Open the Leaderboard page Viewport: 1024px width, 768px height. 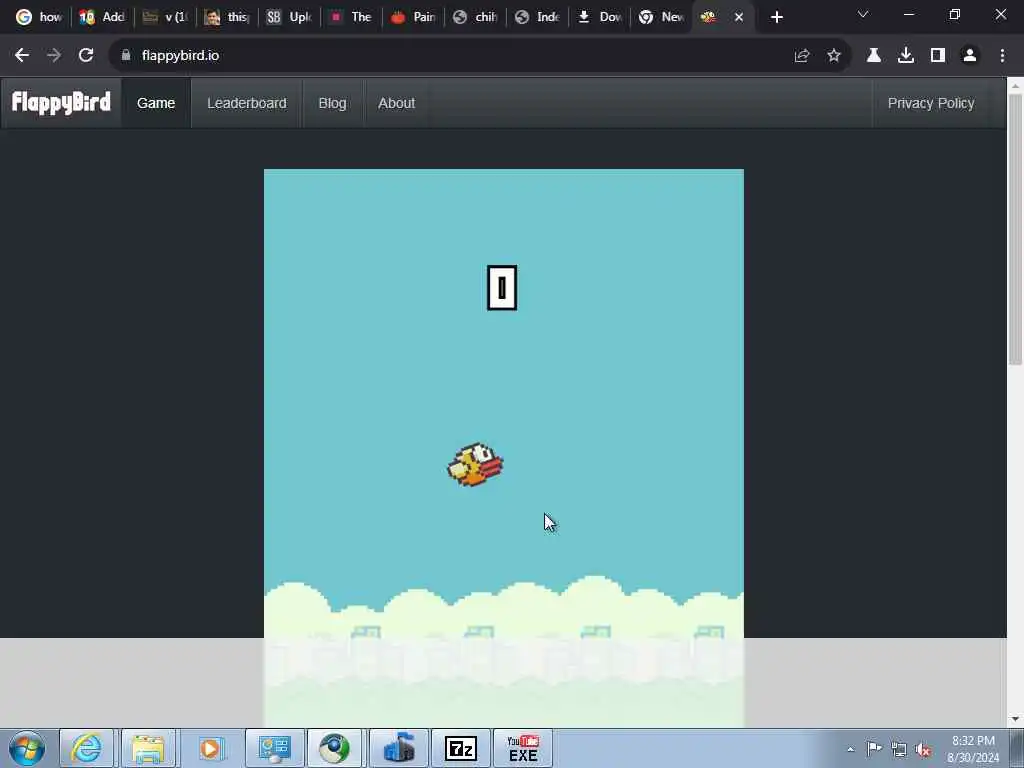(x=247, y=103)
